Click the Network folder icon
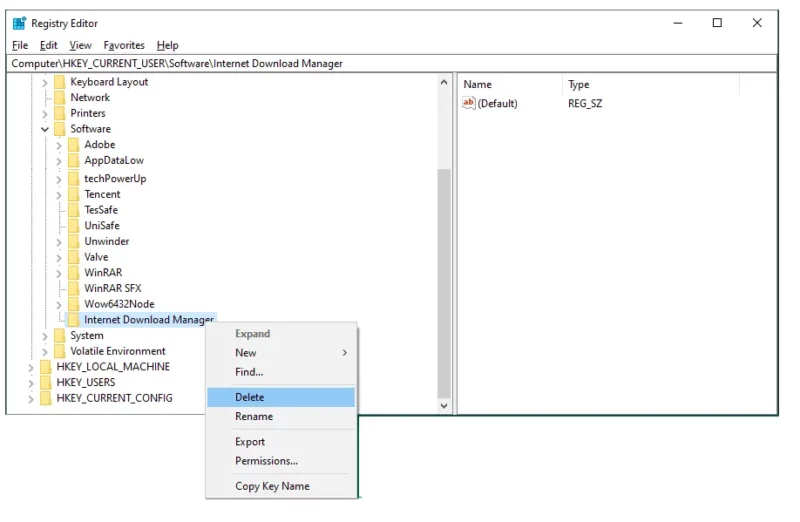Viewport: 800px width, 522px height. (60, 97)
